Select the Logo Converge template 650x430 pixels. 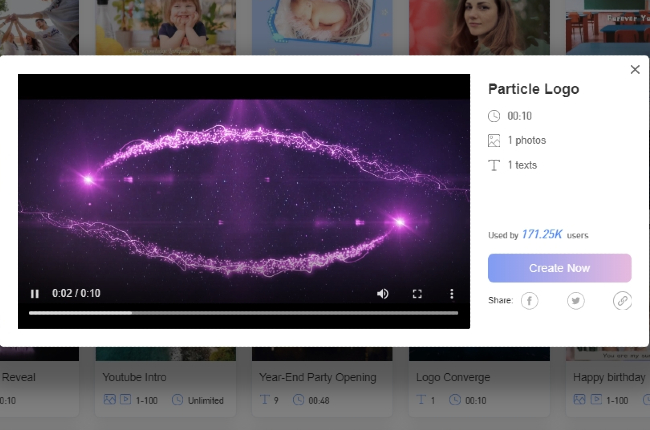coord(450,377)
